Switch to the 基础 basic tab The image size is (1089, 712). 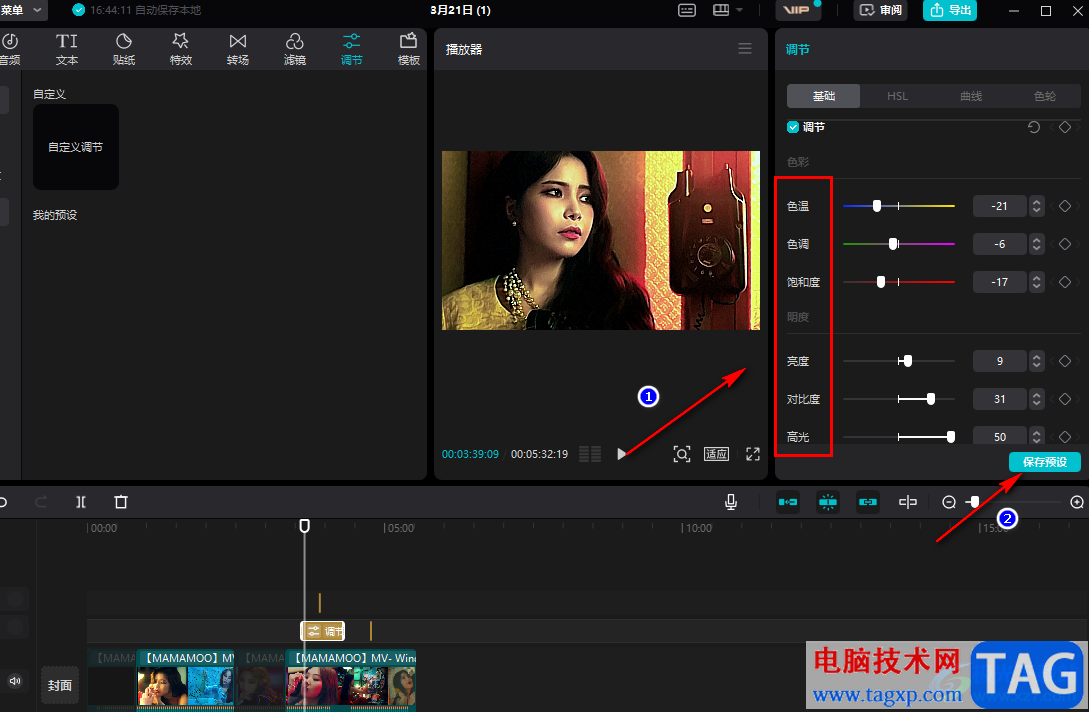point(824,96)
